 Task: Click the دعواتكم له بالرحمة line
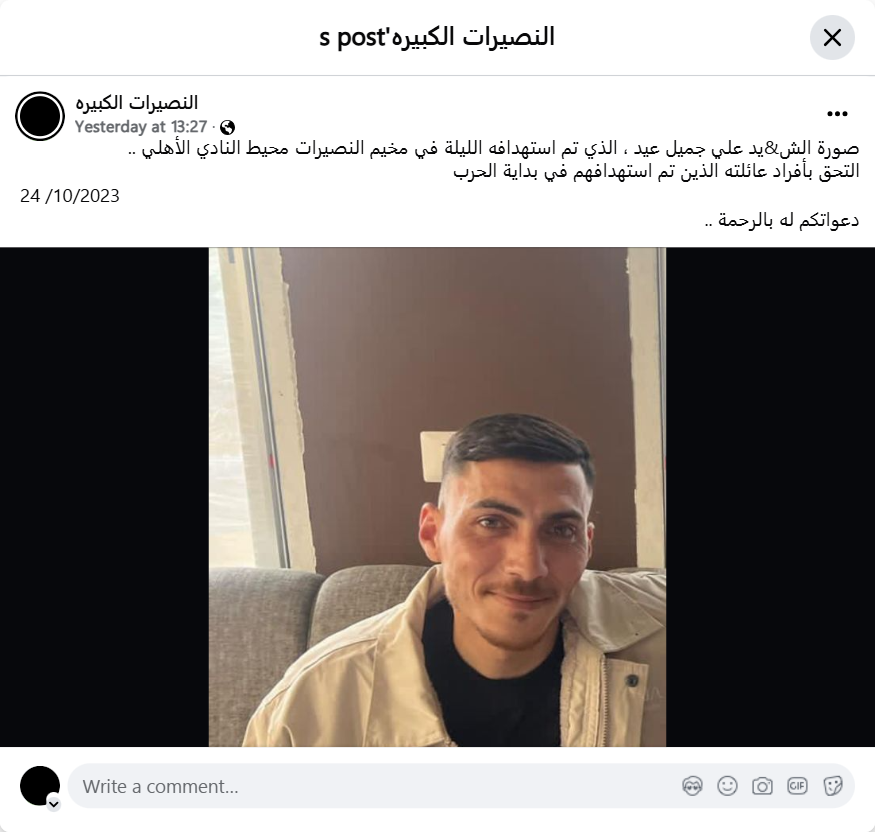782,220
